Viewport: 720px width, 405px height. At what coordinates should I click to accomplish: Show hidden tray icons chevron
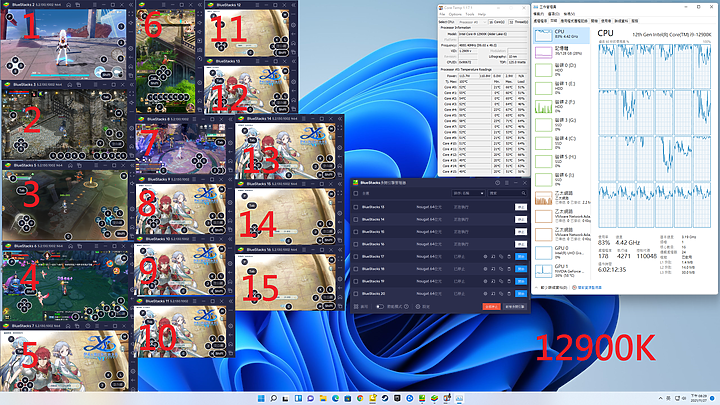(660, 398)
